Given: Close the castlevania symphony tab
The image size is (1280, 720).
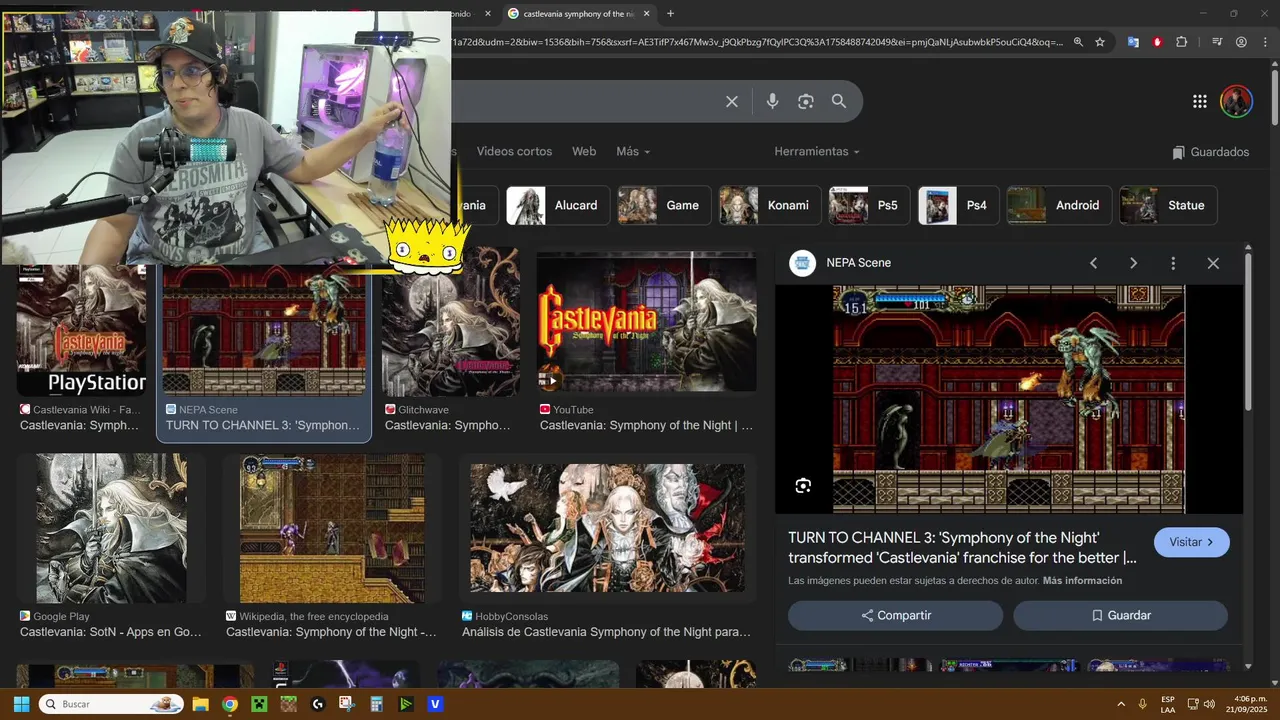Looking at the screenshot, I should (646, 13).
